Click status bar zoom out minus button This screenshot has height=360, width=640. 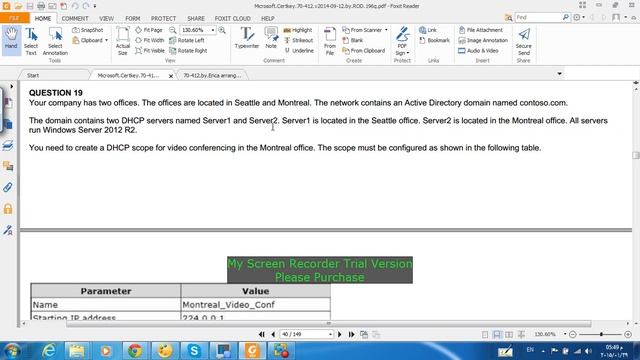pyautogui.click(x=573, y=335)
